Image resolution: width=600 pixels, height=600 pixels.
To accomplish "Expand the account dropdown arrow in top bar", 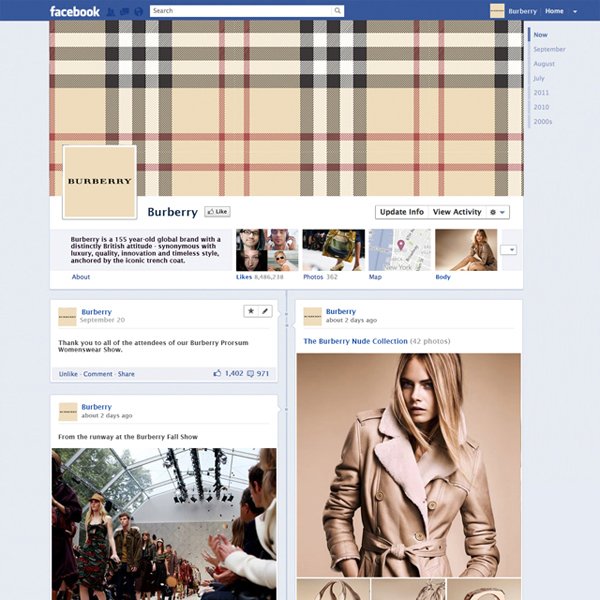I will (575, 12).
